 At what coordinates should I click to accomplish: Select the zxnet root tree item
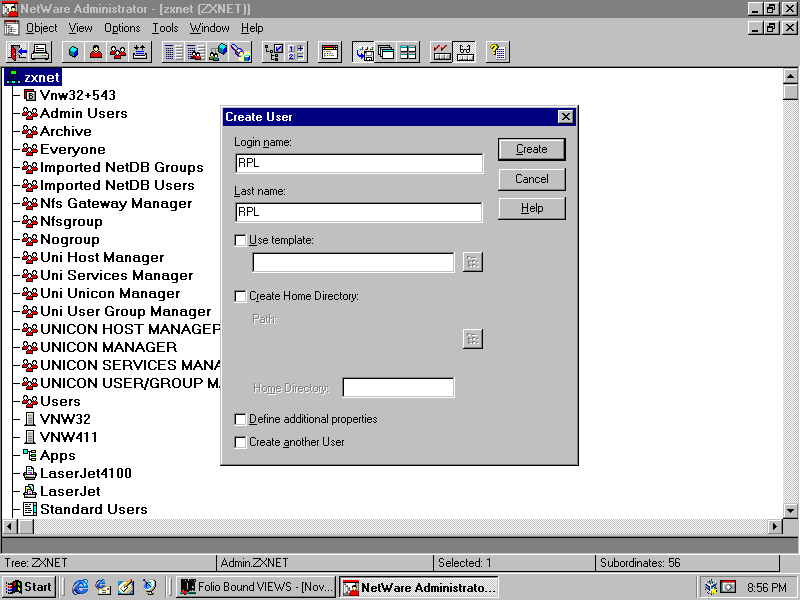point(34,78)
